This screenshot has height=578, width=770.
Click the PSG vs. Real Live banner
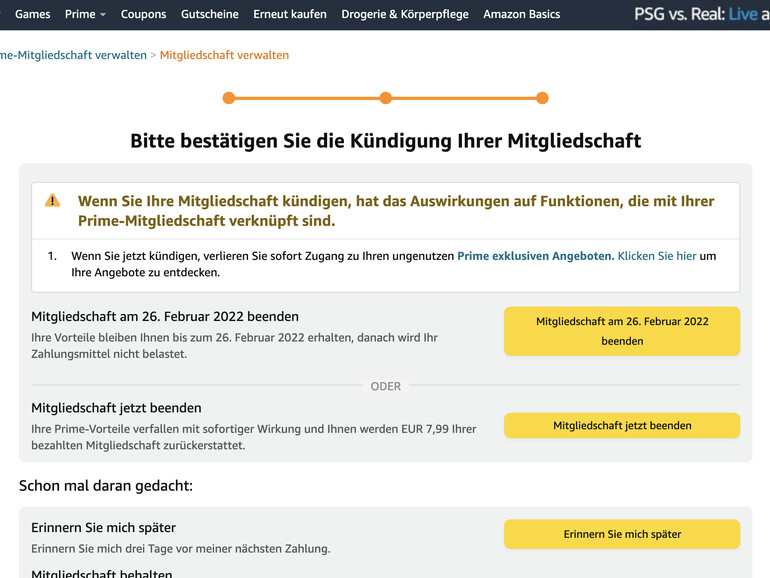pyautogui.click(x=702, y=14)
